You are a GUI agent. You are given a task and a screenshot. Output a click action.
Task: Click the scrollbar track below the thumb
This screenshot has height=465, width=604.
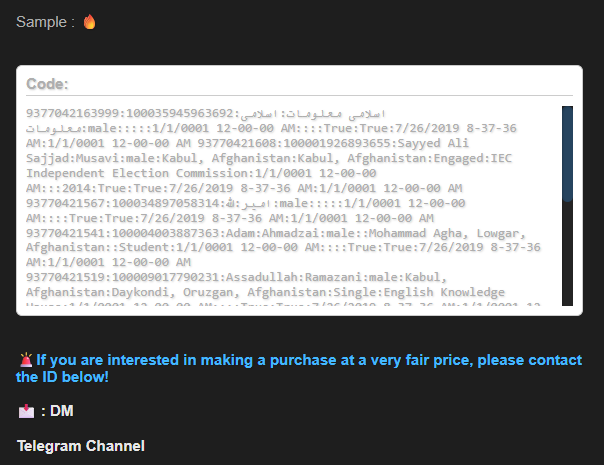tap(567, 253)
